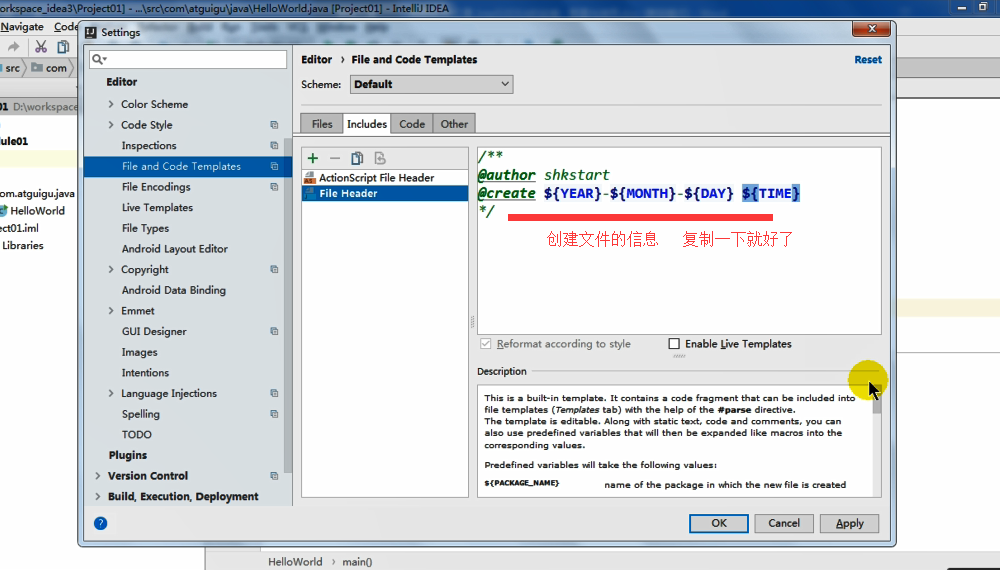Image resolution: width=1000 pixels, height=570 pixels.
Task: Click the paste clipboard icon in IDE toolbar
Action: coord(63,47)
